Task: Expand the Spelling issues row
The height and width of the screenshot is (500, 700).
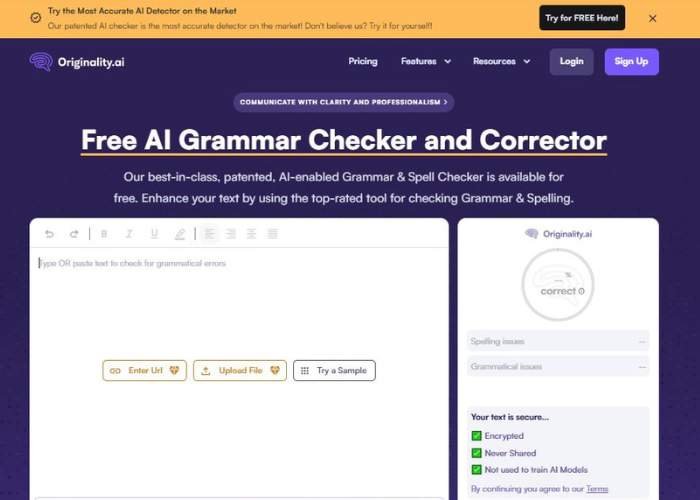Action: 557,341
